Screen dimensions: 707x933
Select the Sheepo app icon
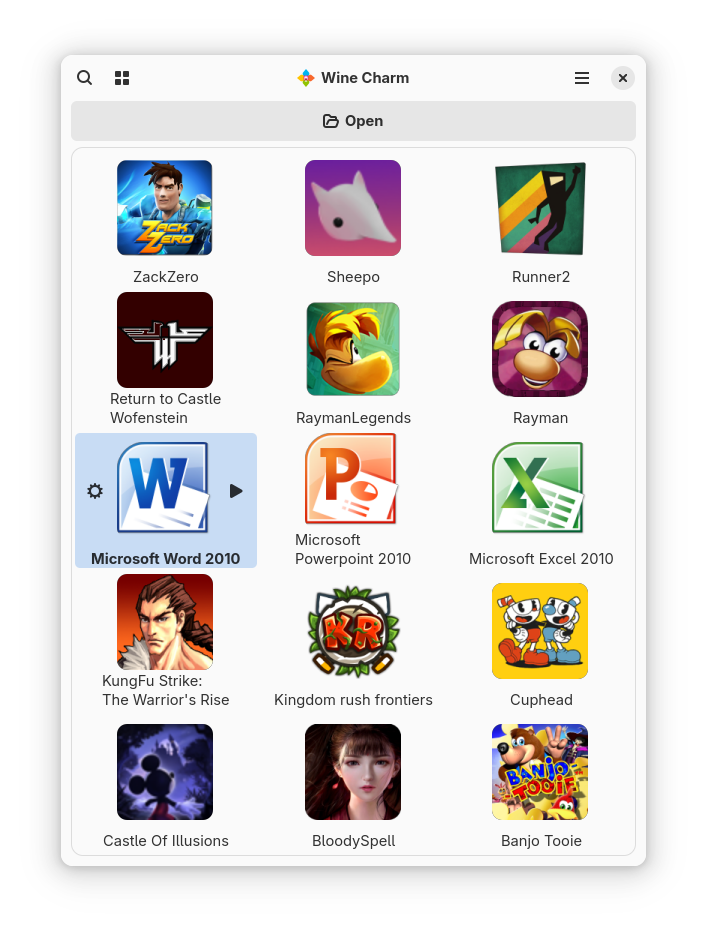tap(353, 208)
